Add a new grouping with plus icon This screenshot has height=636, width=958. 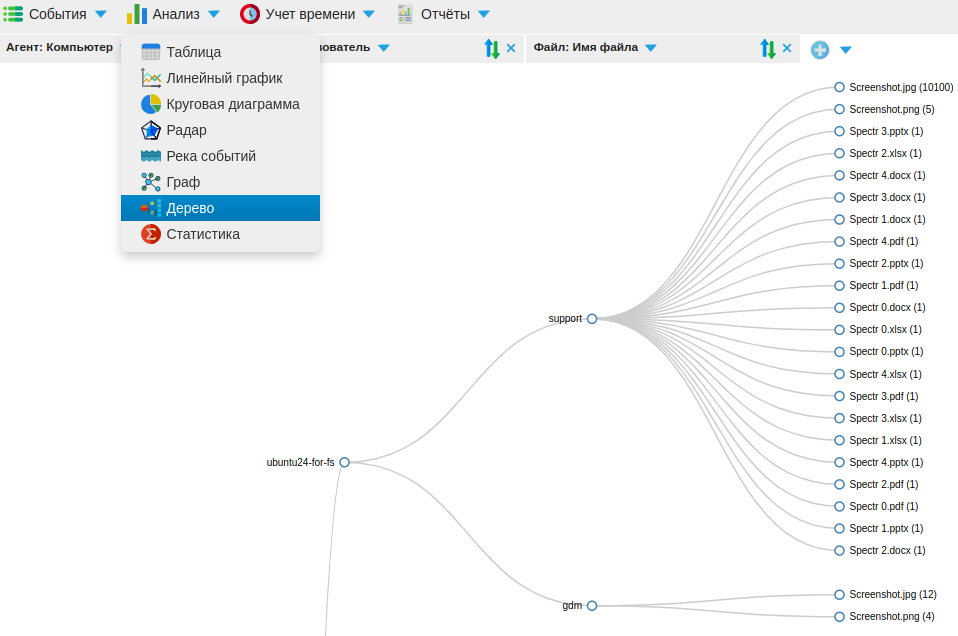(819, 49)
